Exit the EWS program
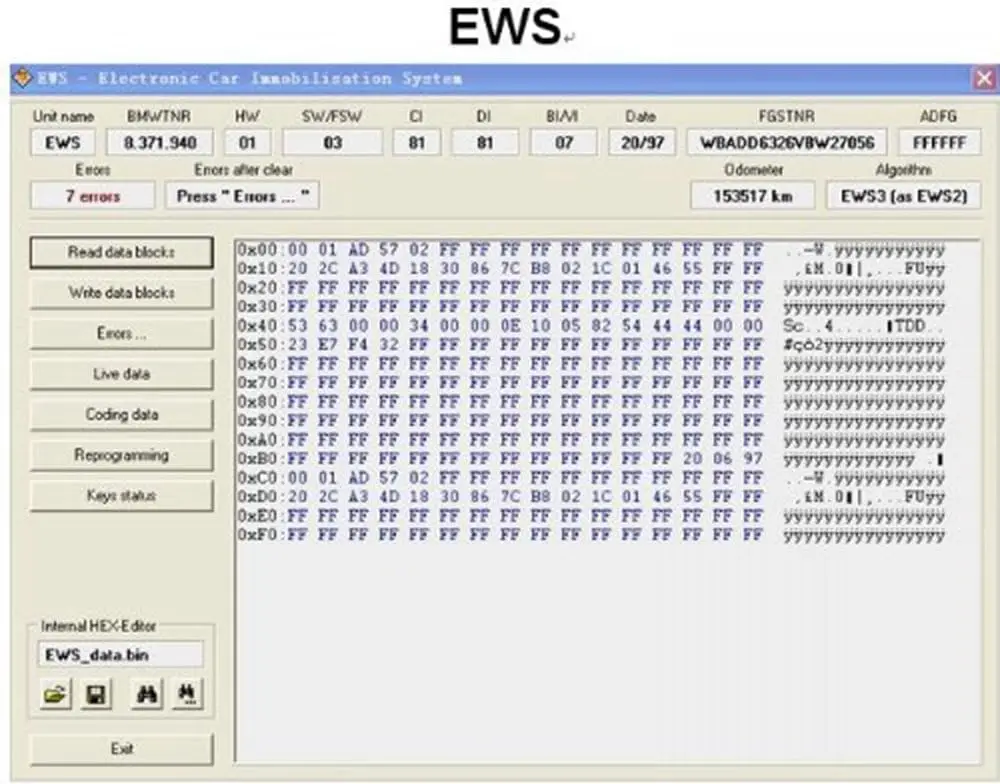 (121, 748)
